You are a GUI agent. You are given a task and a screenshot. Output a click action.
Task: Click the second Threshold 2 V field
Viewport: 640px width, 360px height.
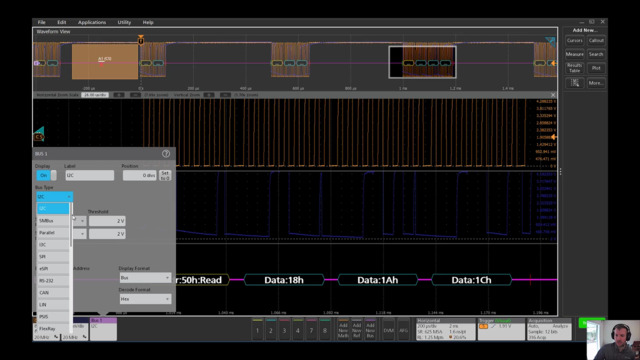(x=107, y=234)
